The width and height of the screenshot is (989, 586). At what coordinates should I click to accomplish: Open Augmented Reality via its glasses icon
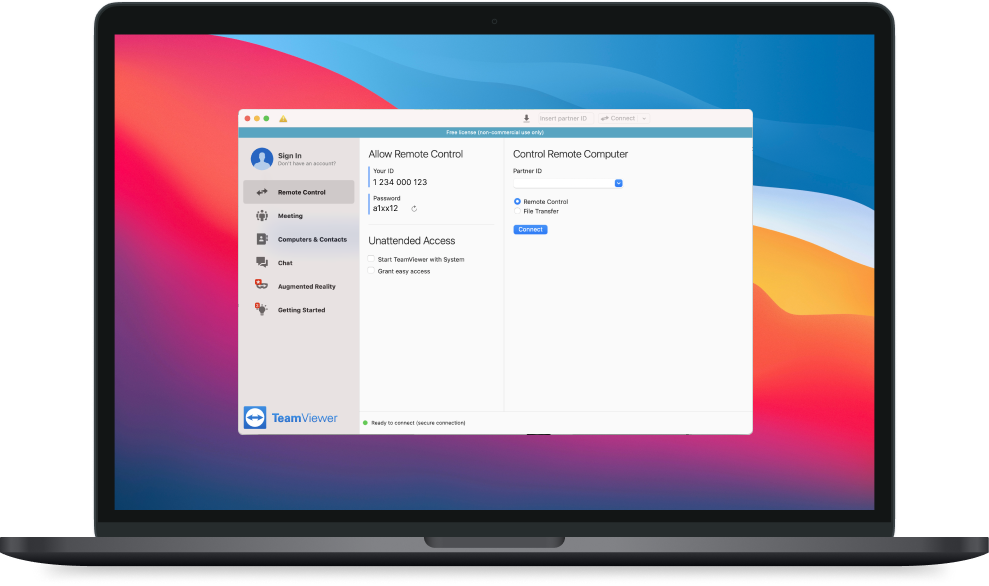(x=261, y=284)
